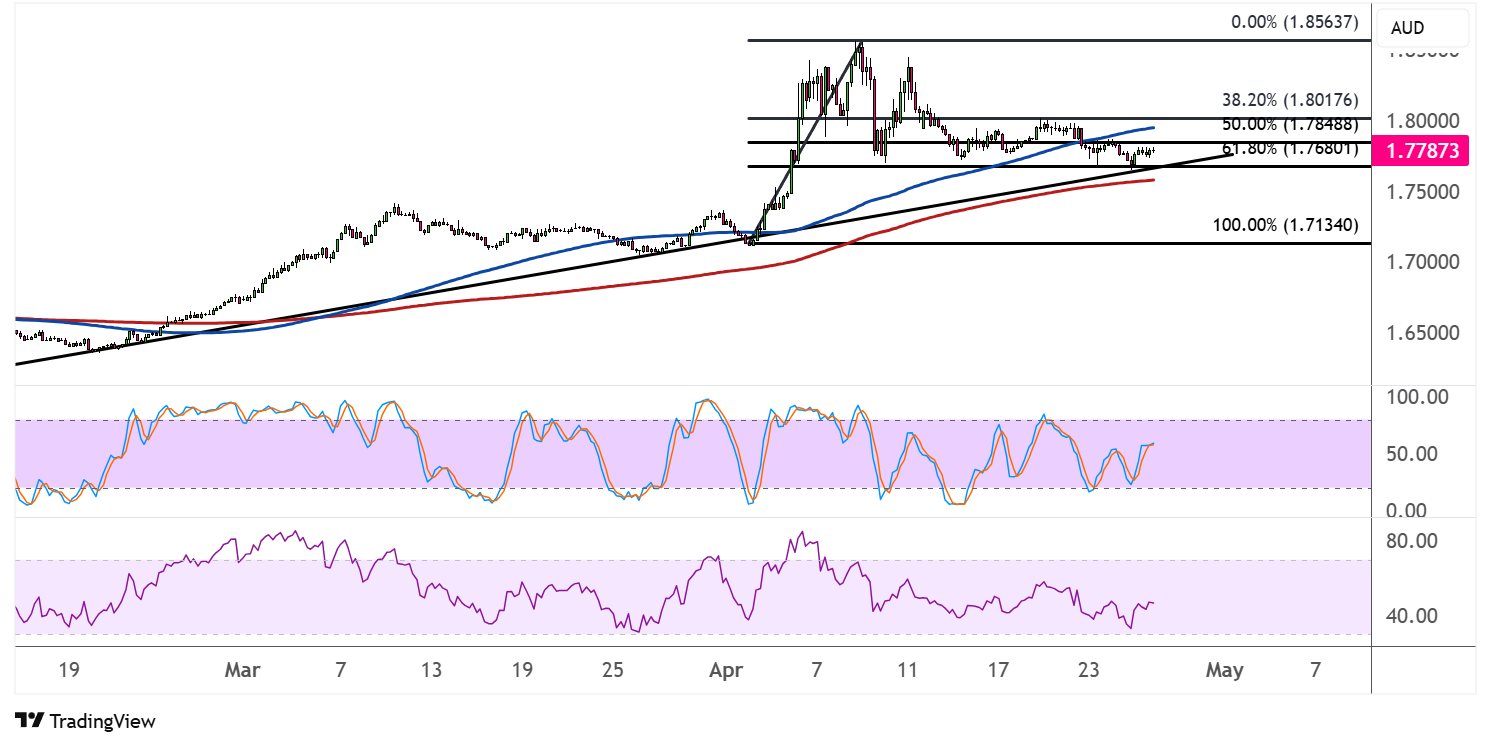Click the 80.00 RSI scale value

1414,541
